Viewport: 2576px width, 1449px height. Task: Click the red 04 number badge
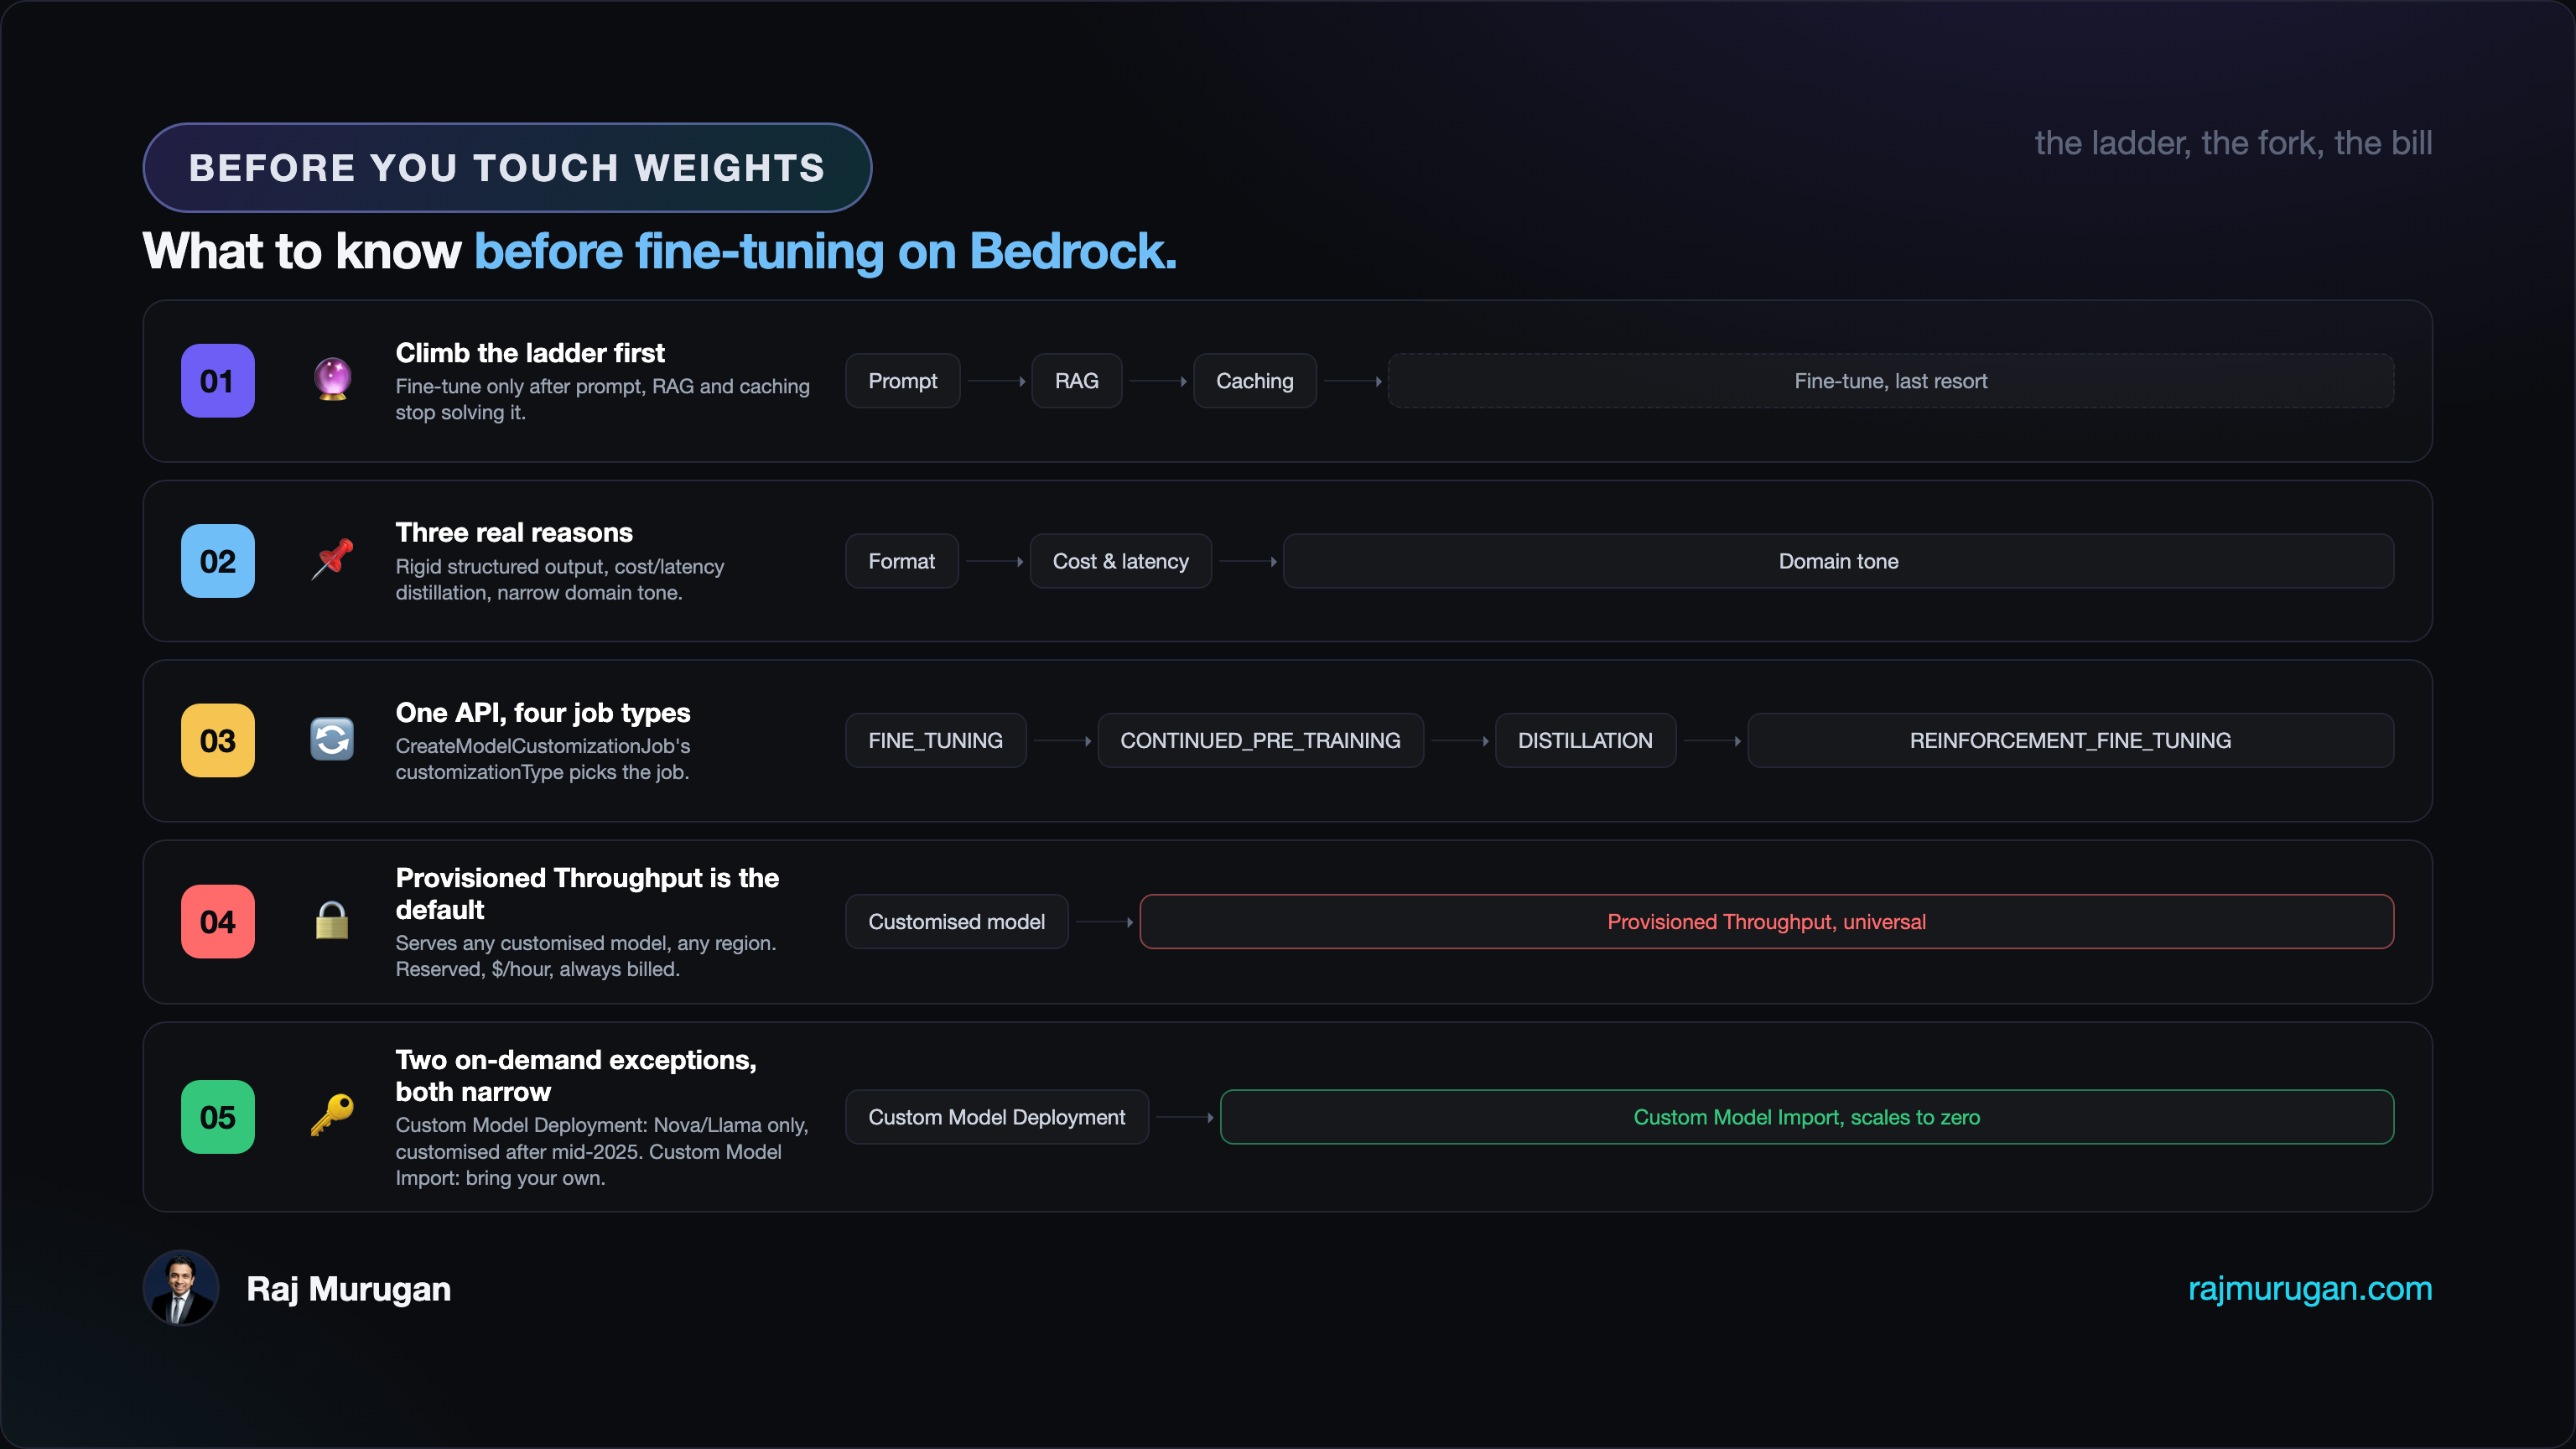pos(218,922)
